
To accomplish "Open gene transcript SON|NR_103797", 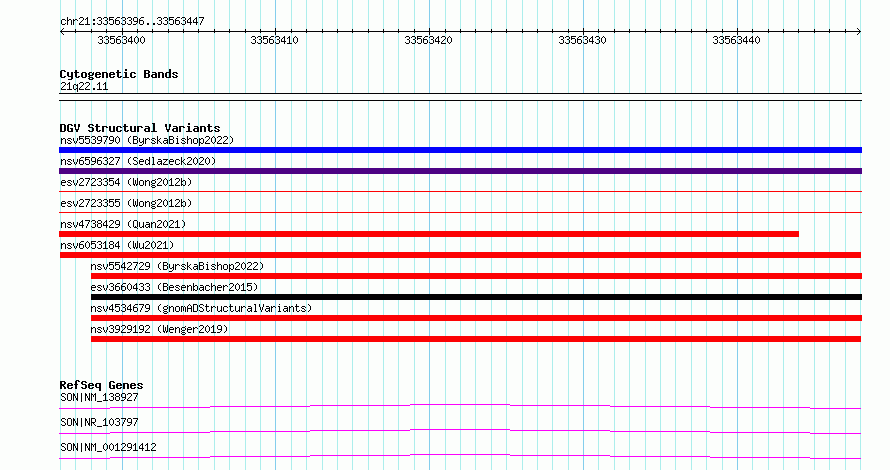I will pos(99,422).
